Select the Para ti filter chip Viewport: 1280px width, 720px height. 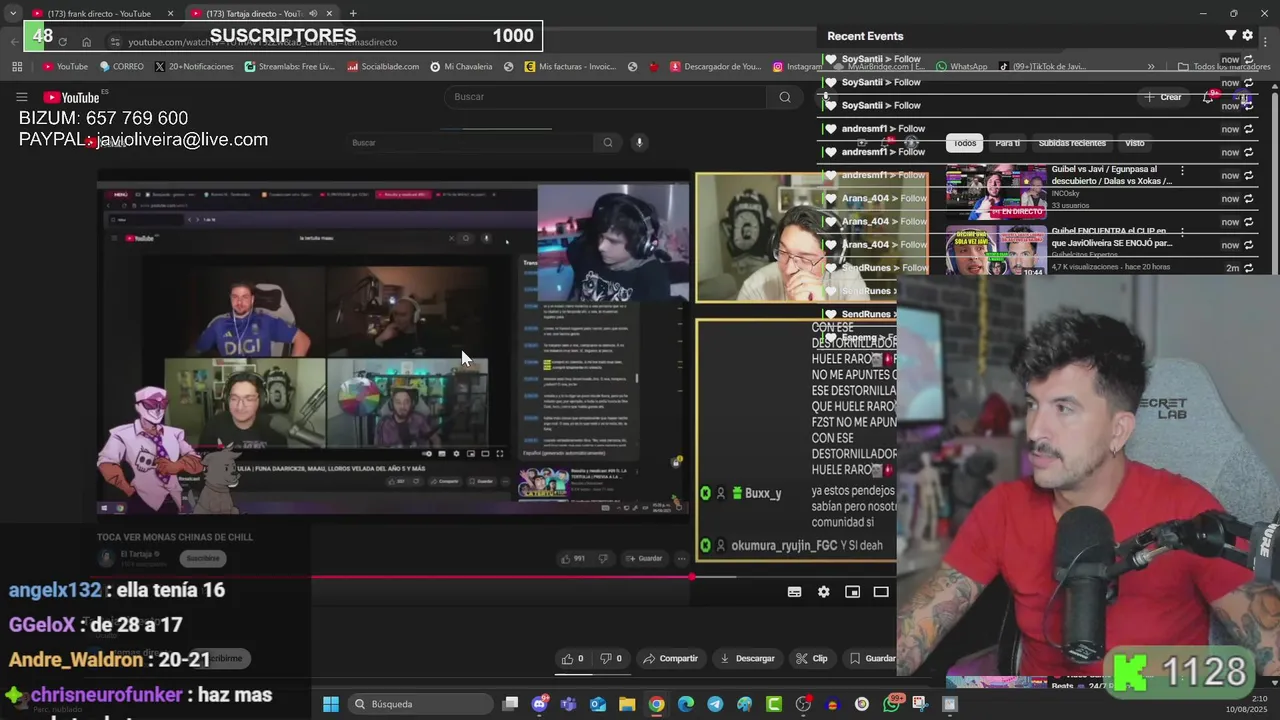[1008, 143]
